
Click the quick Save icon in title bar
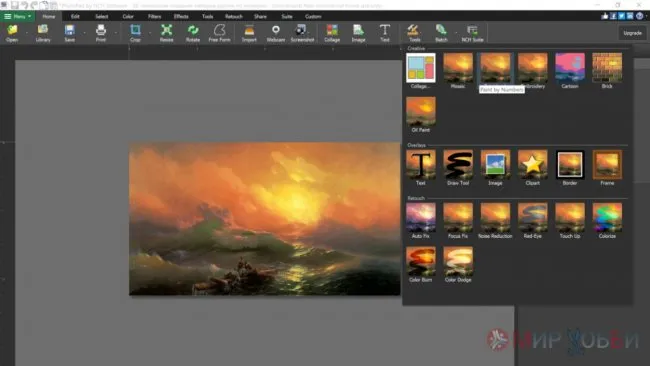[15, 5]
